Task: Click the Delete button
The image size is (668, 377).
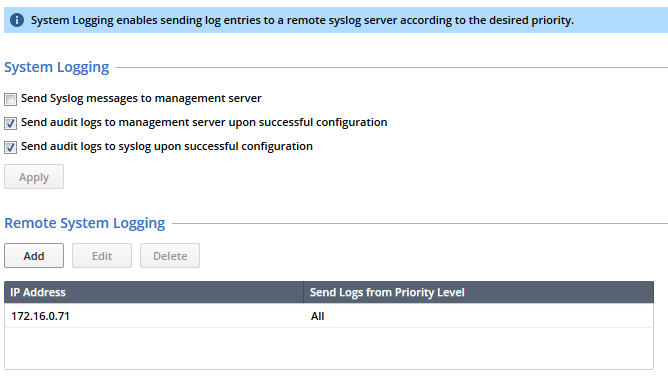Action: pyautogui.click(x=170, y=256)
